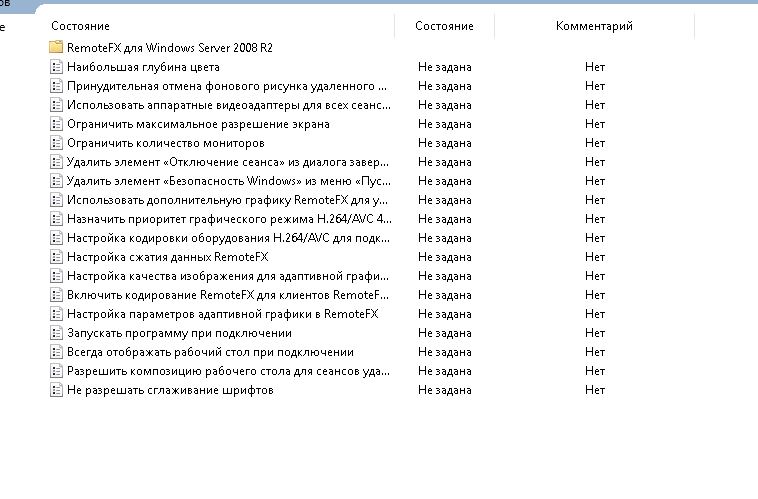Image resolution: width=758 pixels, height=499 pixels.
Task: Click the «Нет» comment for «Не разрешать сглаживание шрифтов»
Action: pos(595,390)
